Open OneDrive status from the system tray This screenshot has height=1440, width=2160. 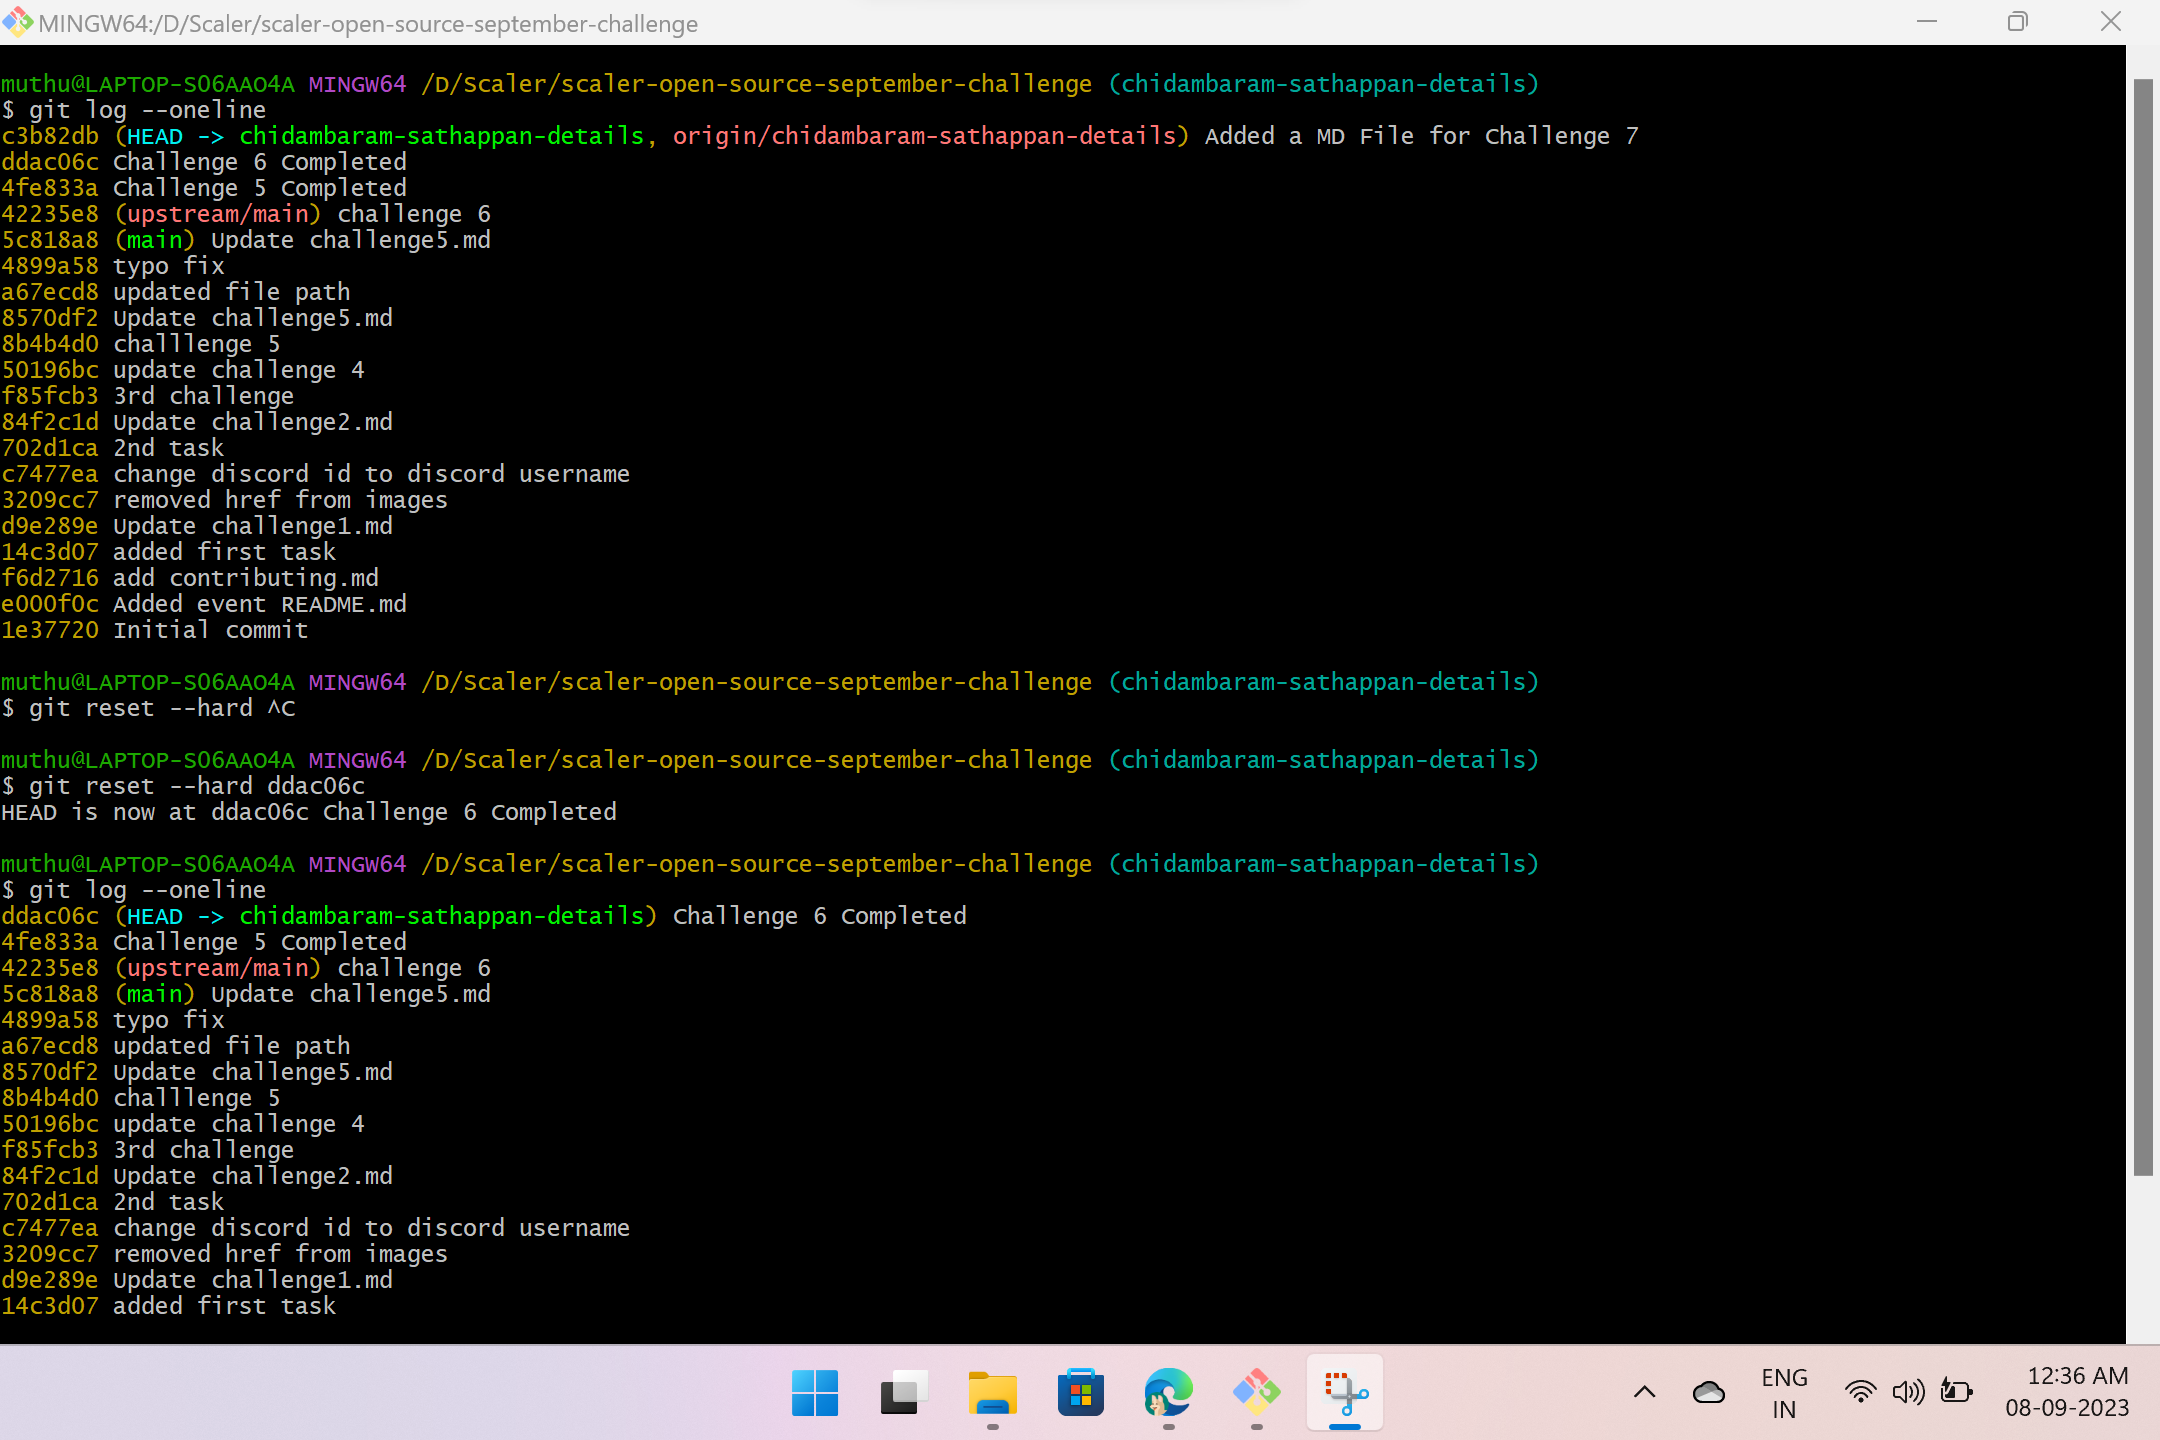tap(1709, 1390)
